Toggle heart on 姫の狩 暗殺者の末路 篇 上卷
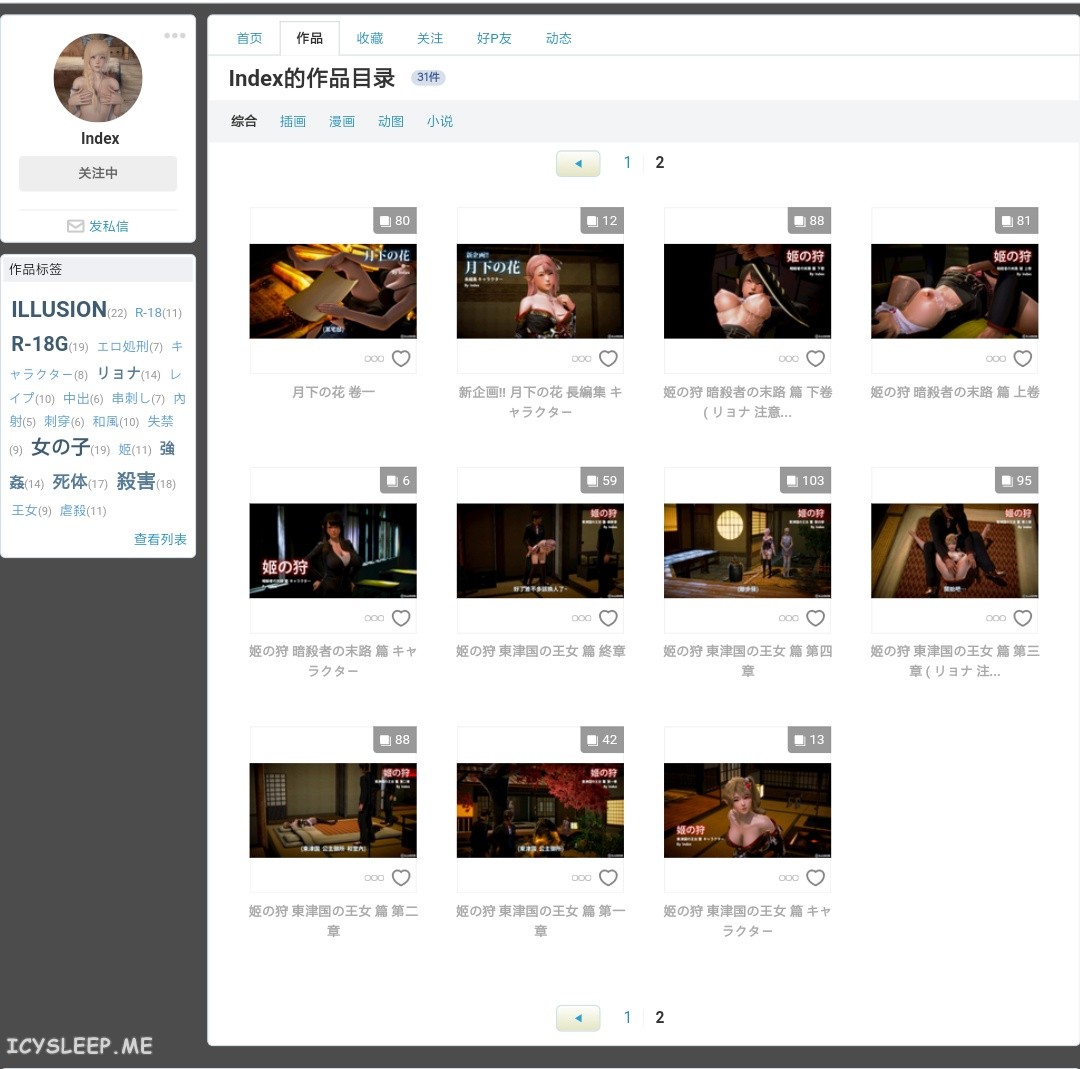The height and width of the screenshot is (1069, 1080). [x=1023, y=358]
